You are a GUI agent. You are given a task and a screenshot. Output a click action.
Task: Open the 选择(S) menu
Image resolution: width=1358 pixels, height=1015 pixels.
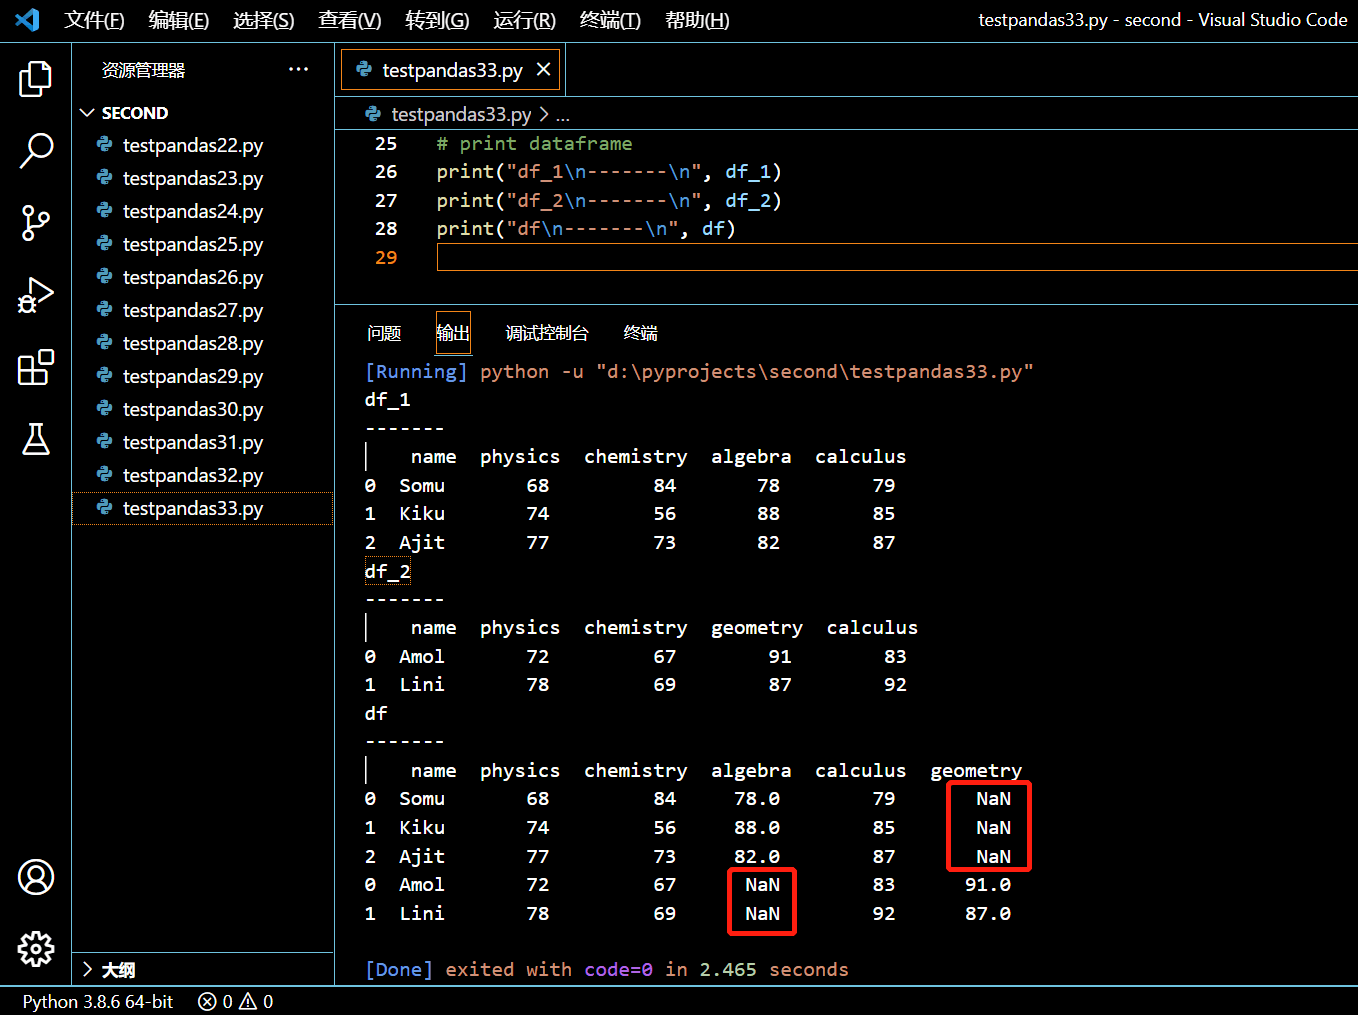263,20
